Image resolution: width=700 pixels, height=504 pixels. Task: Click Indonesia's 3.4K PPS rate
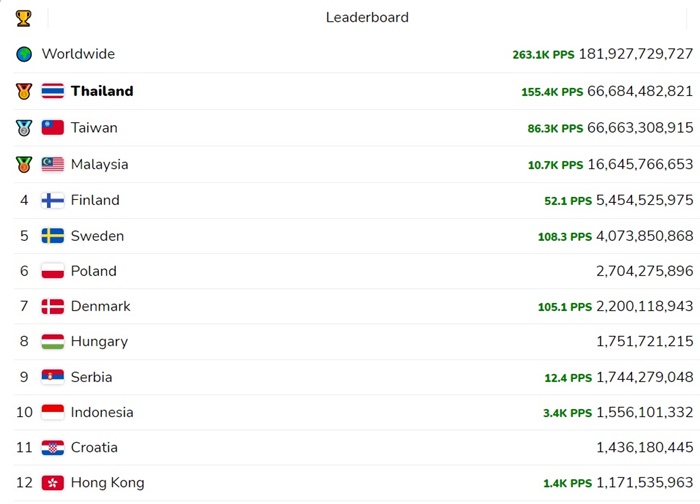tap(563, 413)
